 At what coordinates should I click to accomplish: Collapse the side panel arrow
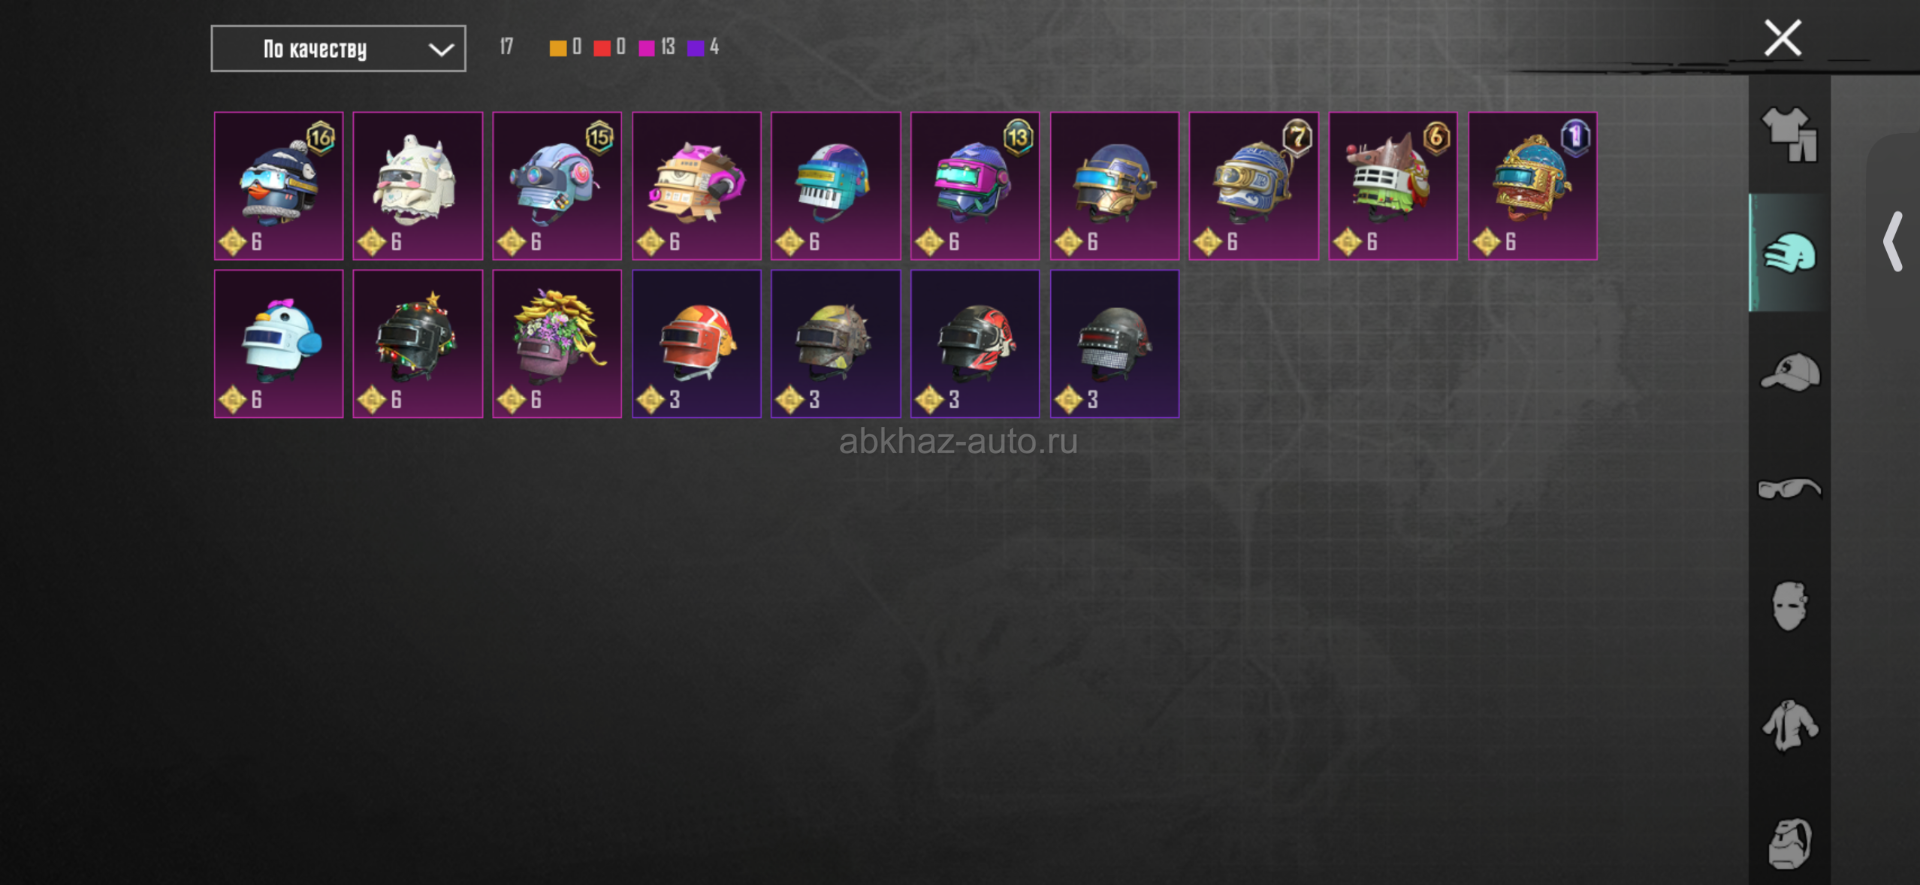pyautogui.click(x=1892, y=241)
